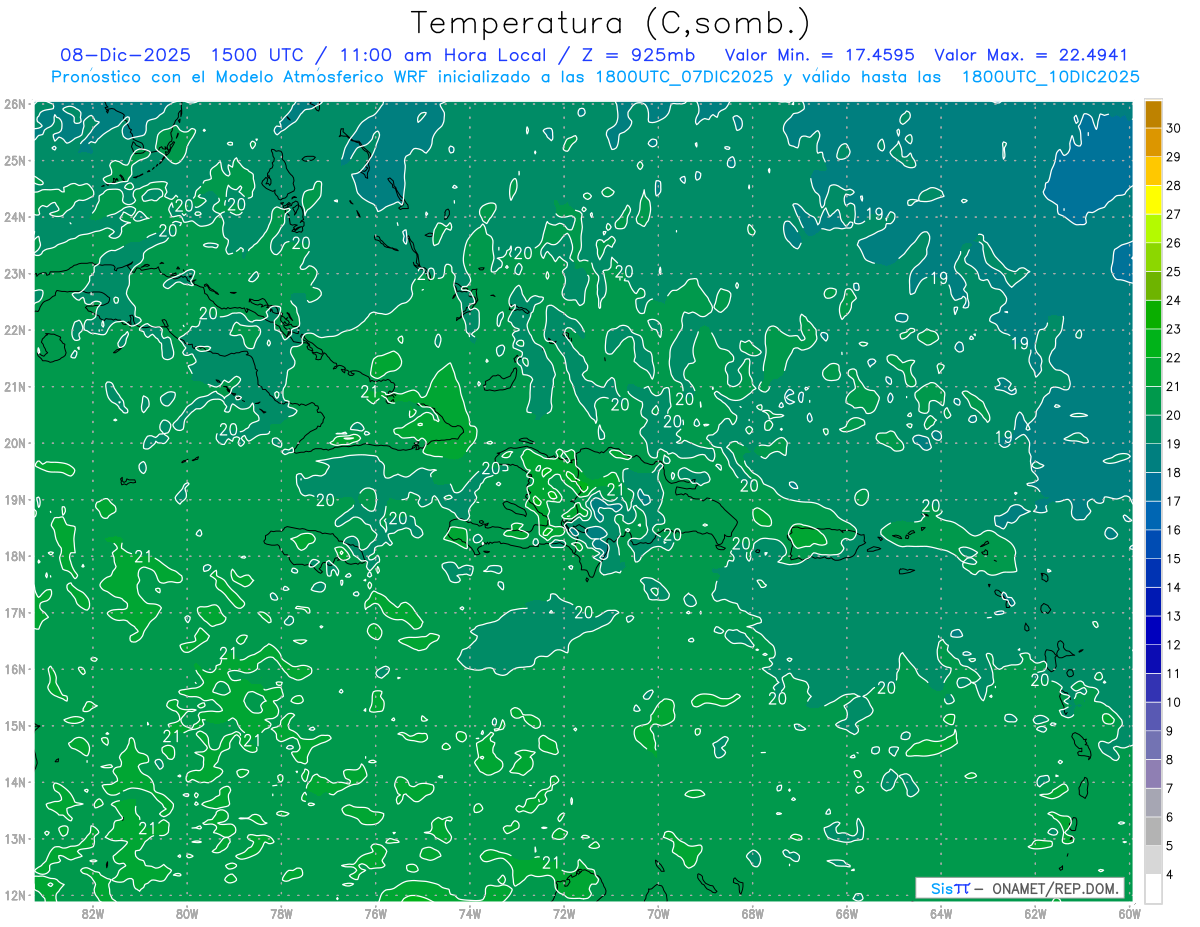
Task: Click the '18N' latitude label
Action: tap(15, 556)
